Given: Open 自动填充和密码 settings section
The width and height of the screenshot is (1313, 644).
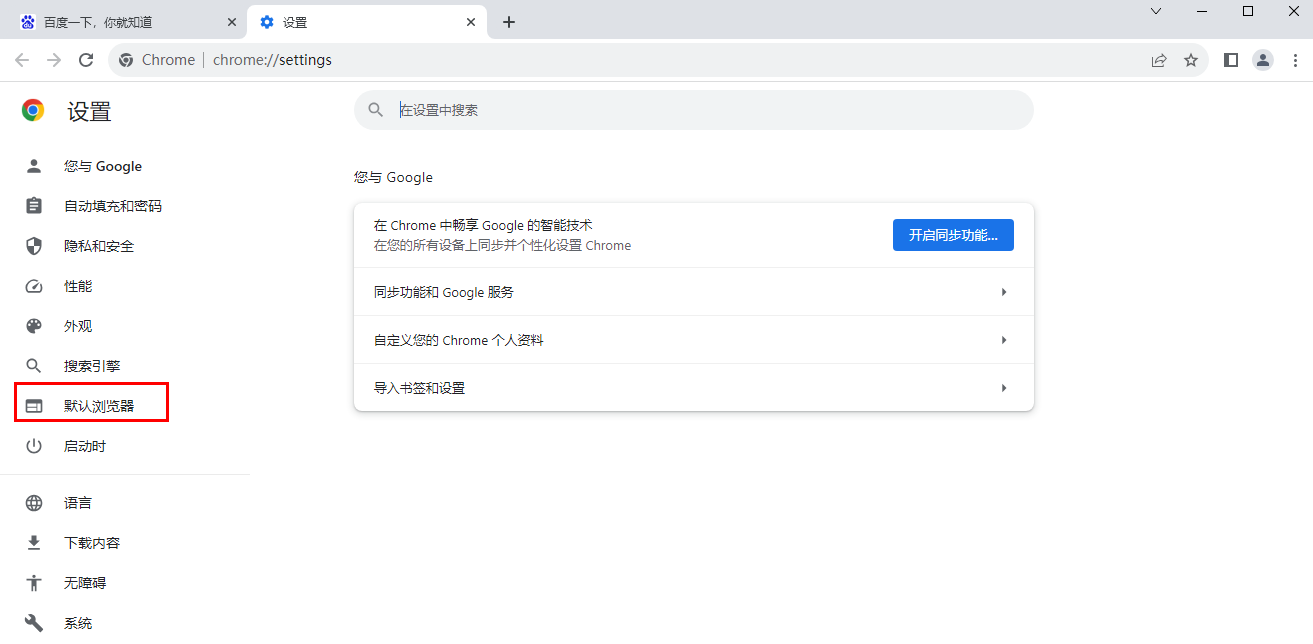Looking at the screenshot, I should [x=113, y=206].
